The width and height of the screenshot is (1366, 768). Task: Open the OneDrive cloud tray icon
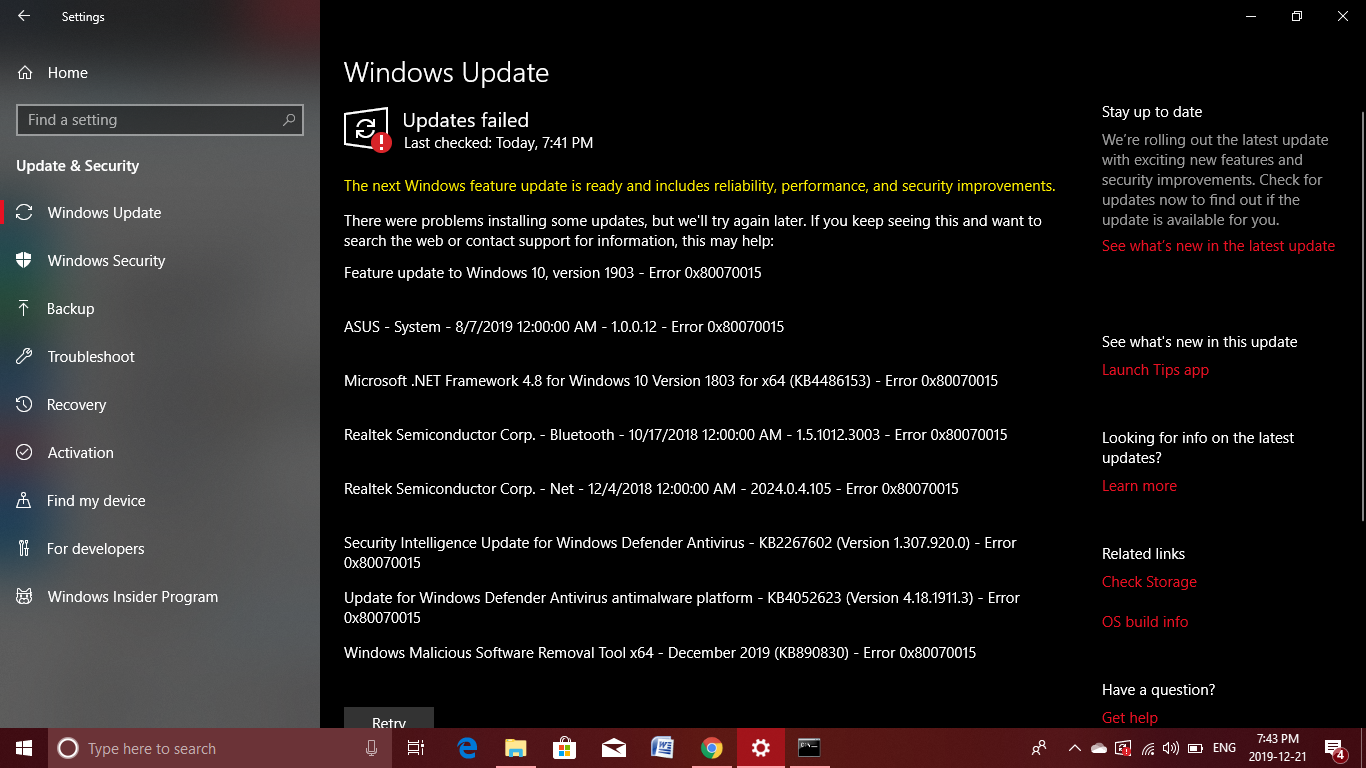tap(1098, 748)
